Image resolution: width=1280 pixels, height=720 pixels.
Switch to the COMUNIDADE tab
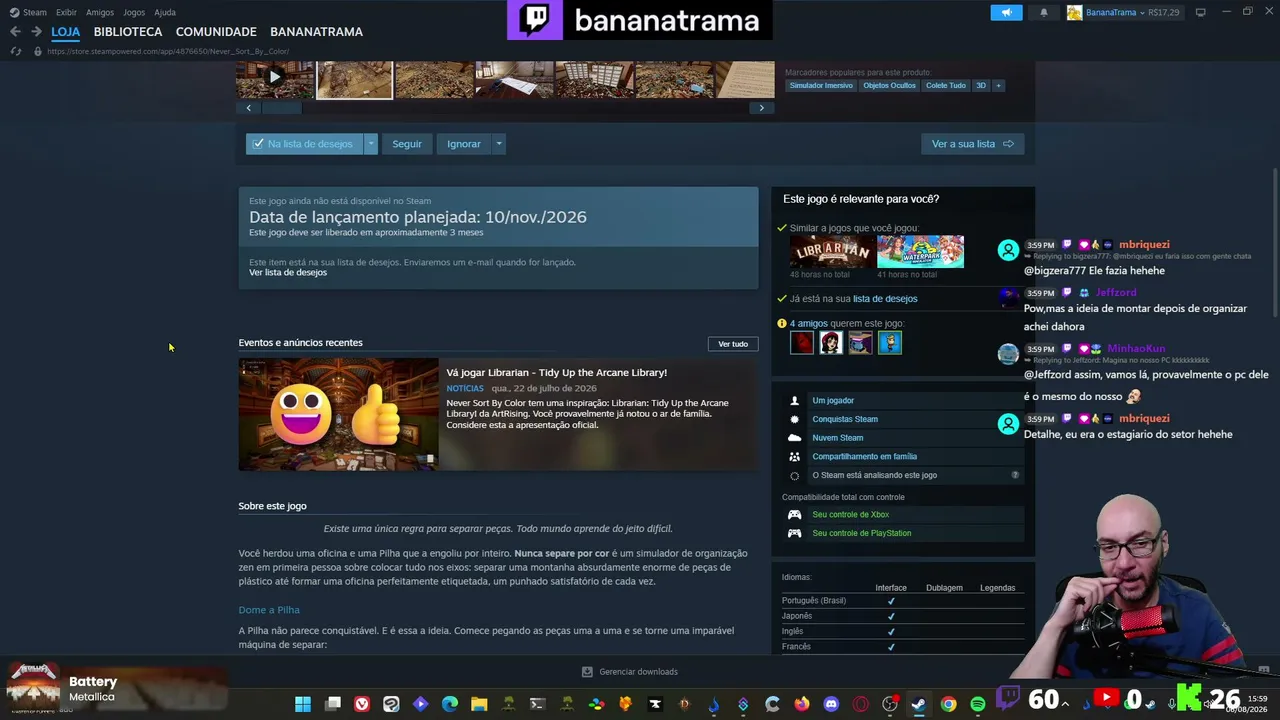tap(216, 32)
